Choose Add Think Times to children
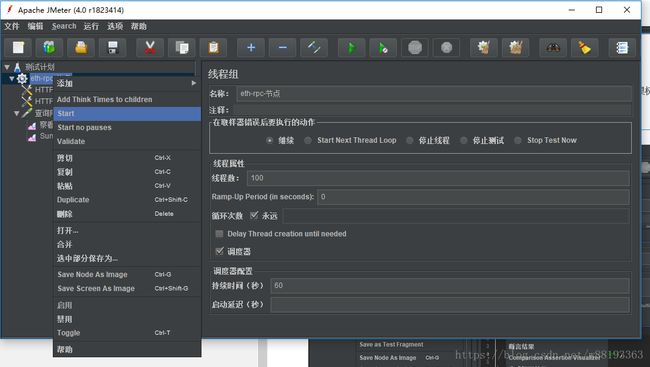 tap(127, 100)
